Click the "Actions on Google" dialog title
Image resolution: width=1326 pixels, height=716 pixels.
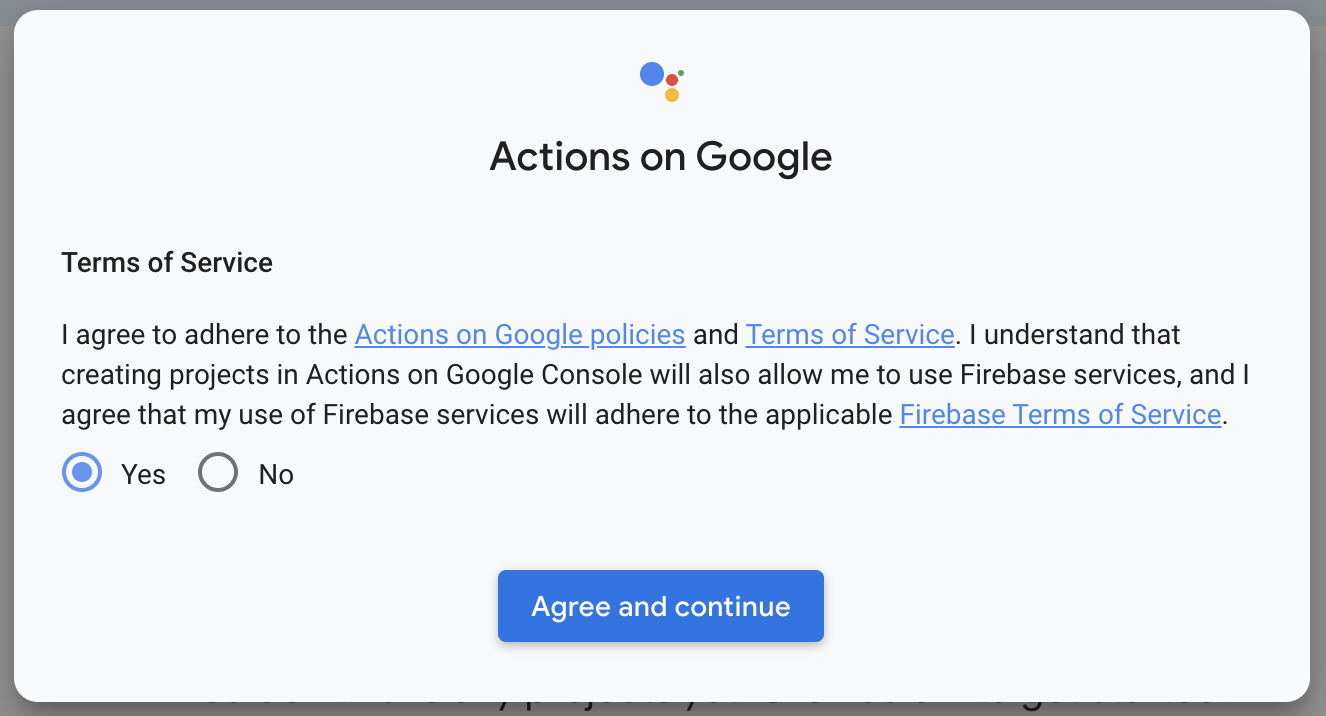661,157
